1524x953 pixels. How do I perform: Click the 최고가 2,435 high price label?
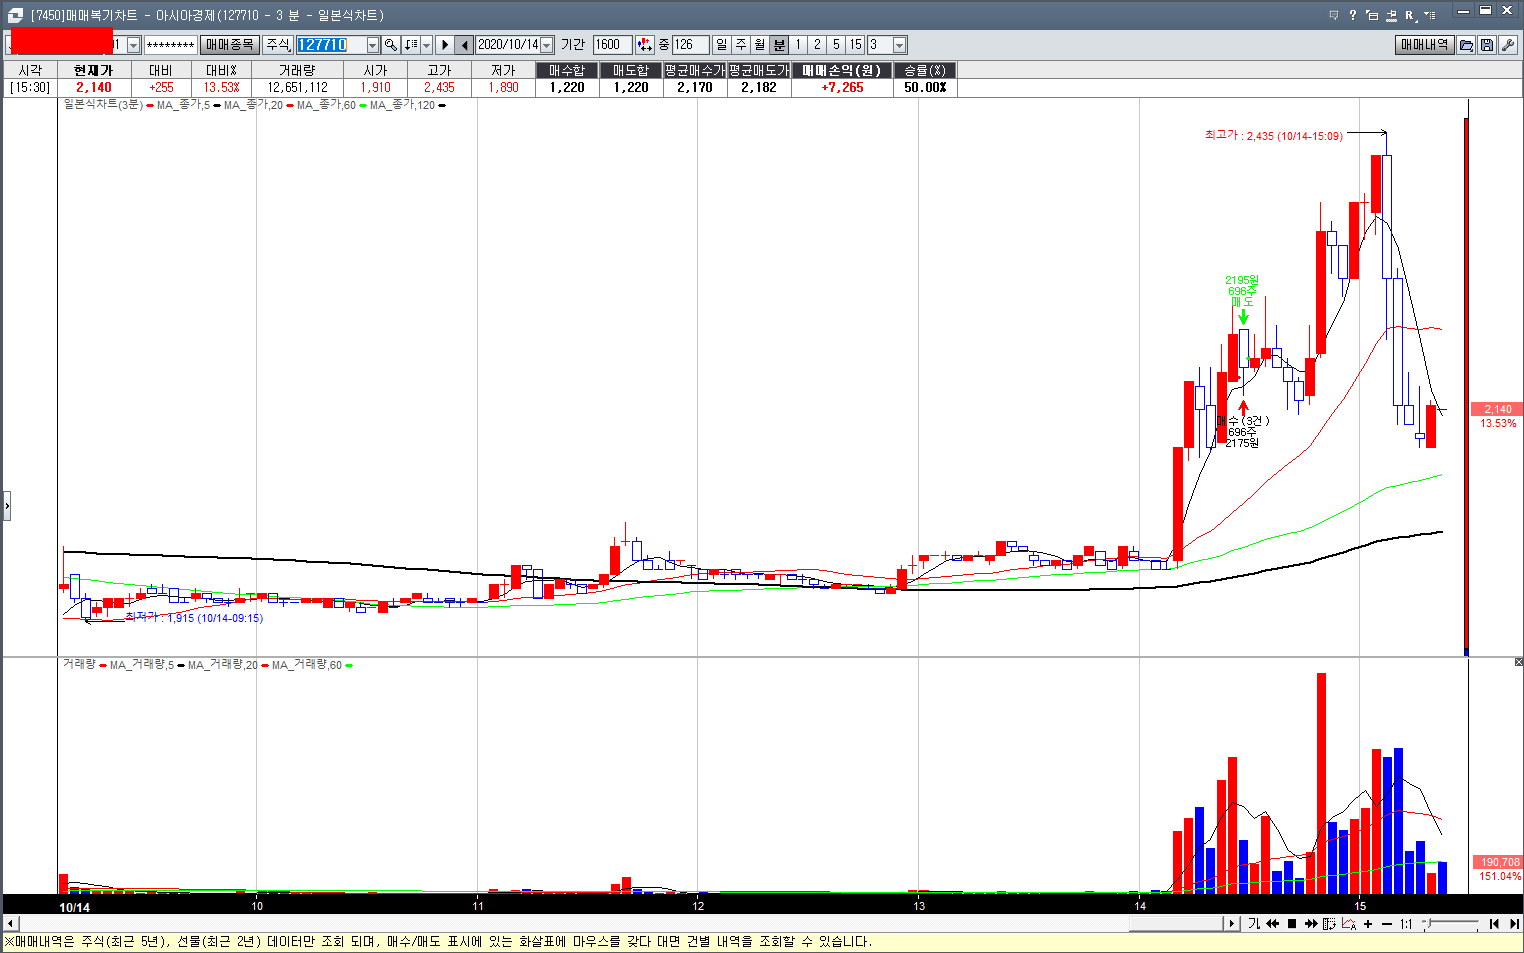coord(1274,135)
